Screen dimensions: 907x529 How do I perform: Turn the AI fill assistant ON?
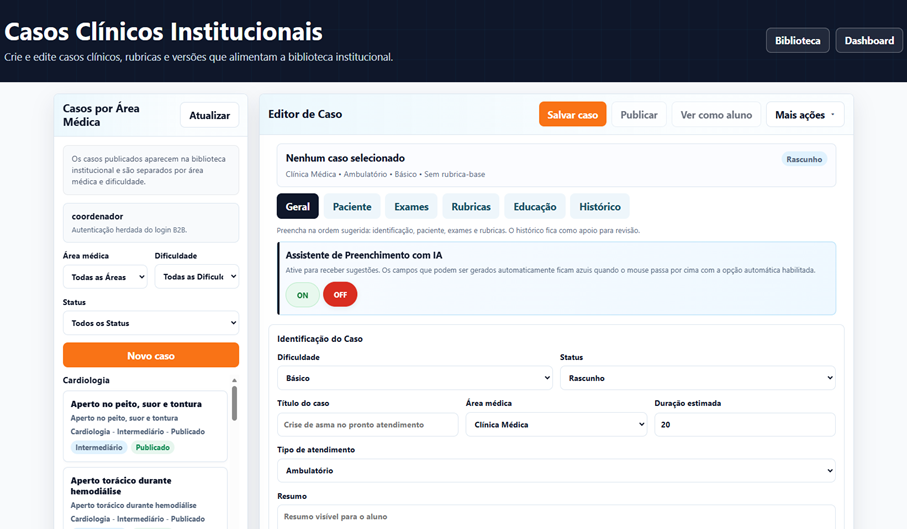point(302,295)
